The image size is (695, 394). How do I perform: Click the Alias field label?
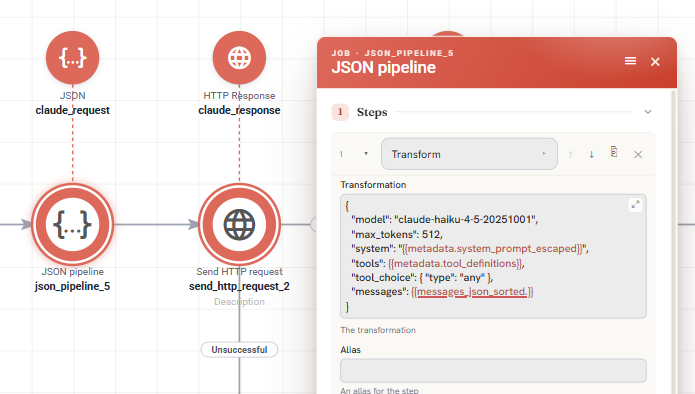click(351, 350)
